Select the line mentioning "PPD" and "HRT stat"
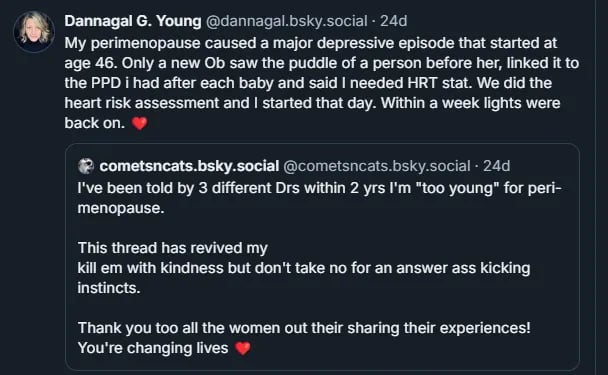This screenshot has width=608, height=375. (308, 83)
